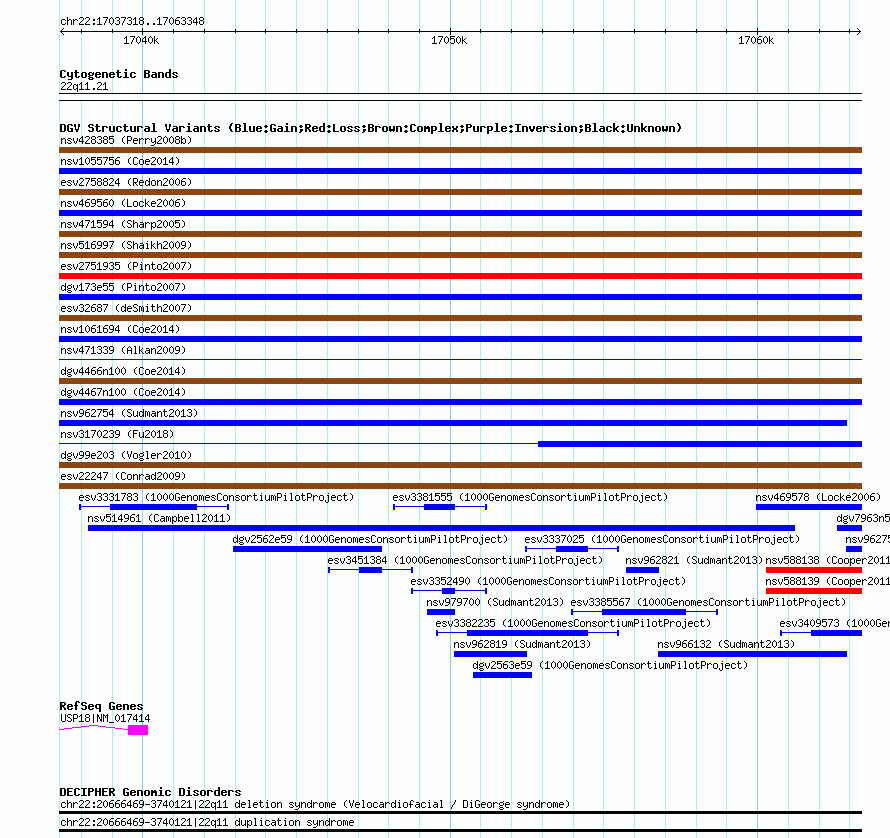Select the 22q11.21 cytogenetic band label
Viewport: 890px width, 838px height.
click(x=84, y=86)
